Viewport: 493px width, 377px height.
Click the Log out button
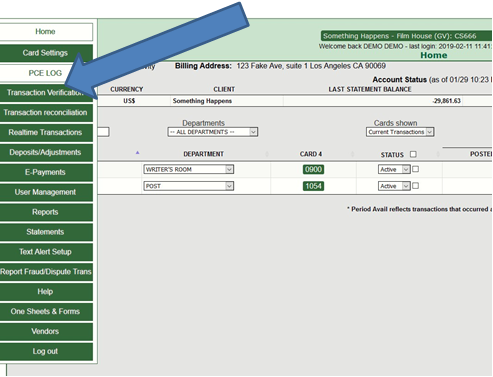[x=46, y=351]
